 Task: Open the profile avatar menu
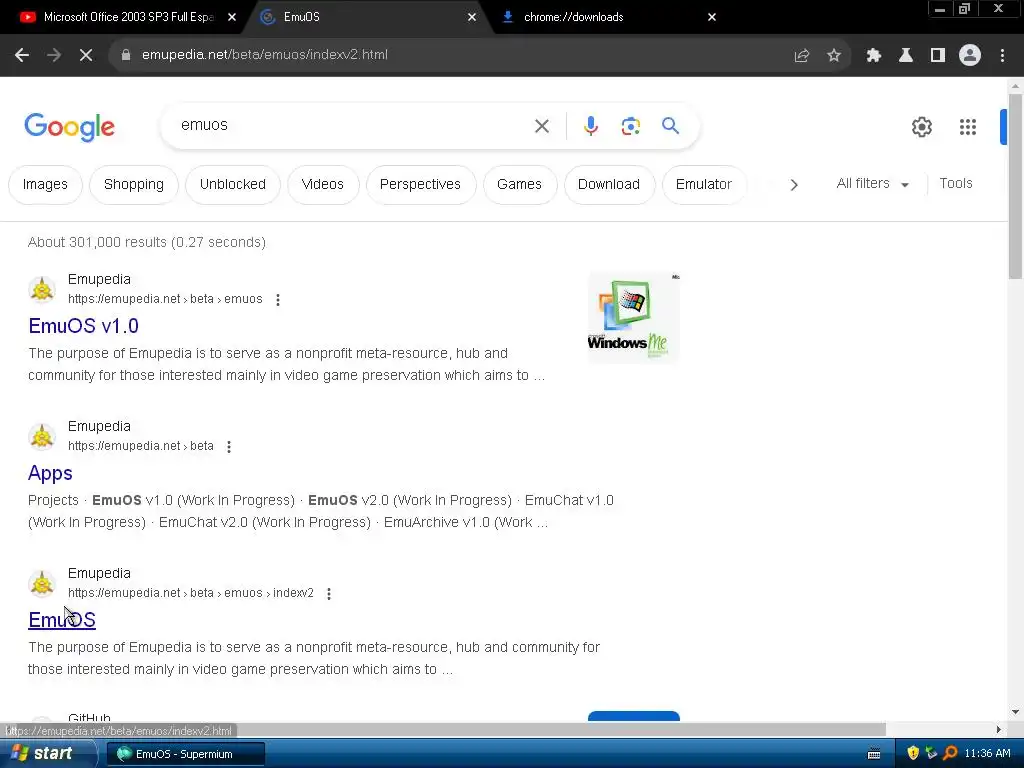click(969, 56)
